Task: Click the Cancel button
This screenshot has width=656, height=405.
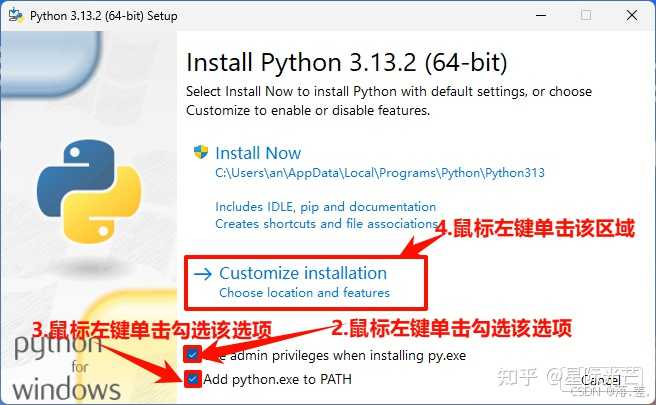Action: (600, 380)
